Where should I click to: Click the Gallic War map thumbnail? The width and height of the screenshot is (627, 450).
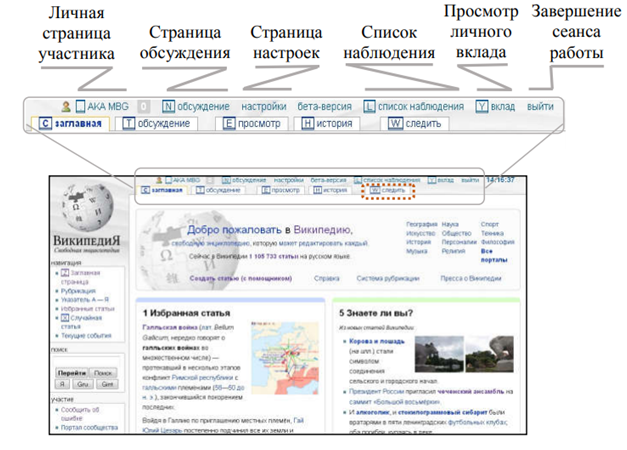pyautogui.click(x=285, y=358)
